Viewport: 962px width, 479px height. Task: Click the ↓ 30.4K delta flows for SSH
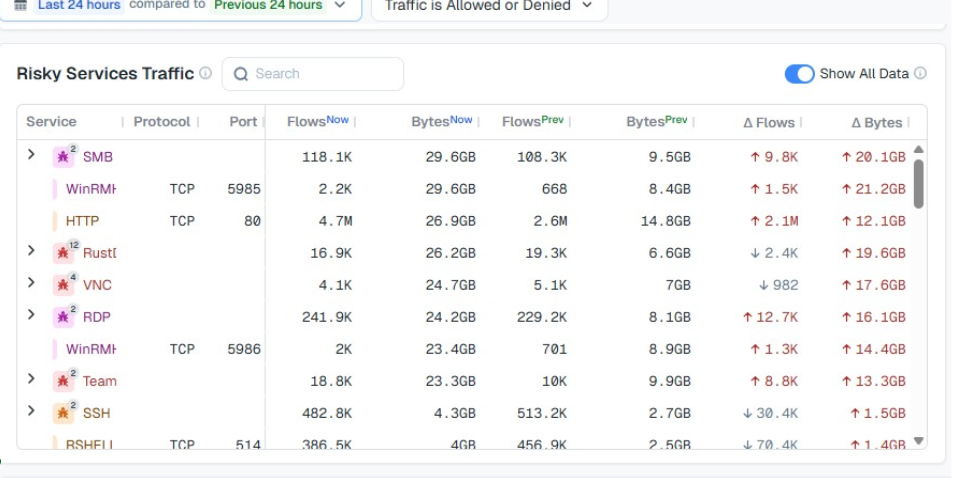click(771, 413)
